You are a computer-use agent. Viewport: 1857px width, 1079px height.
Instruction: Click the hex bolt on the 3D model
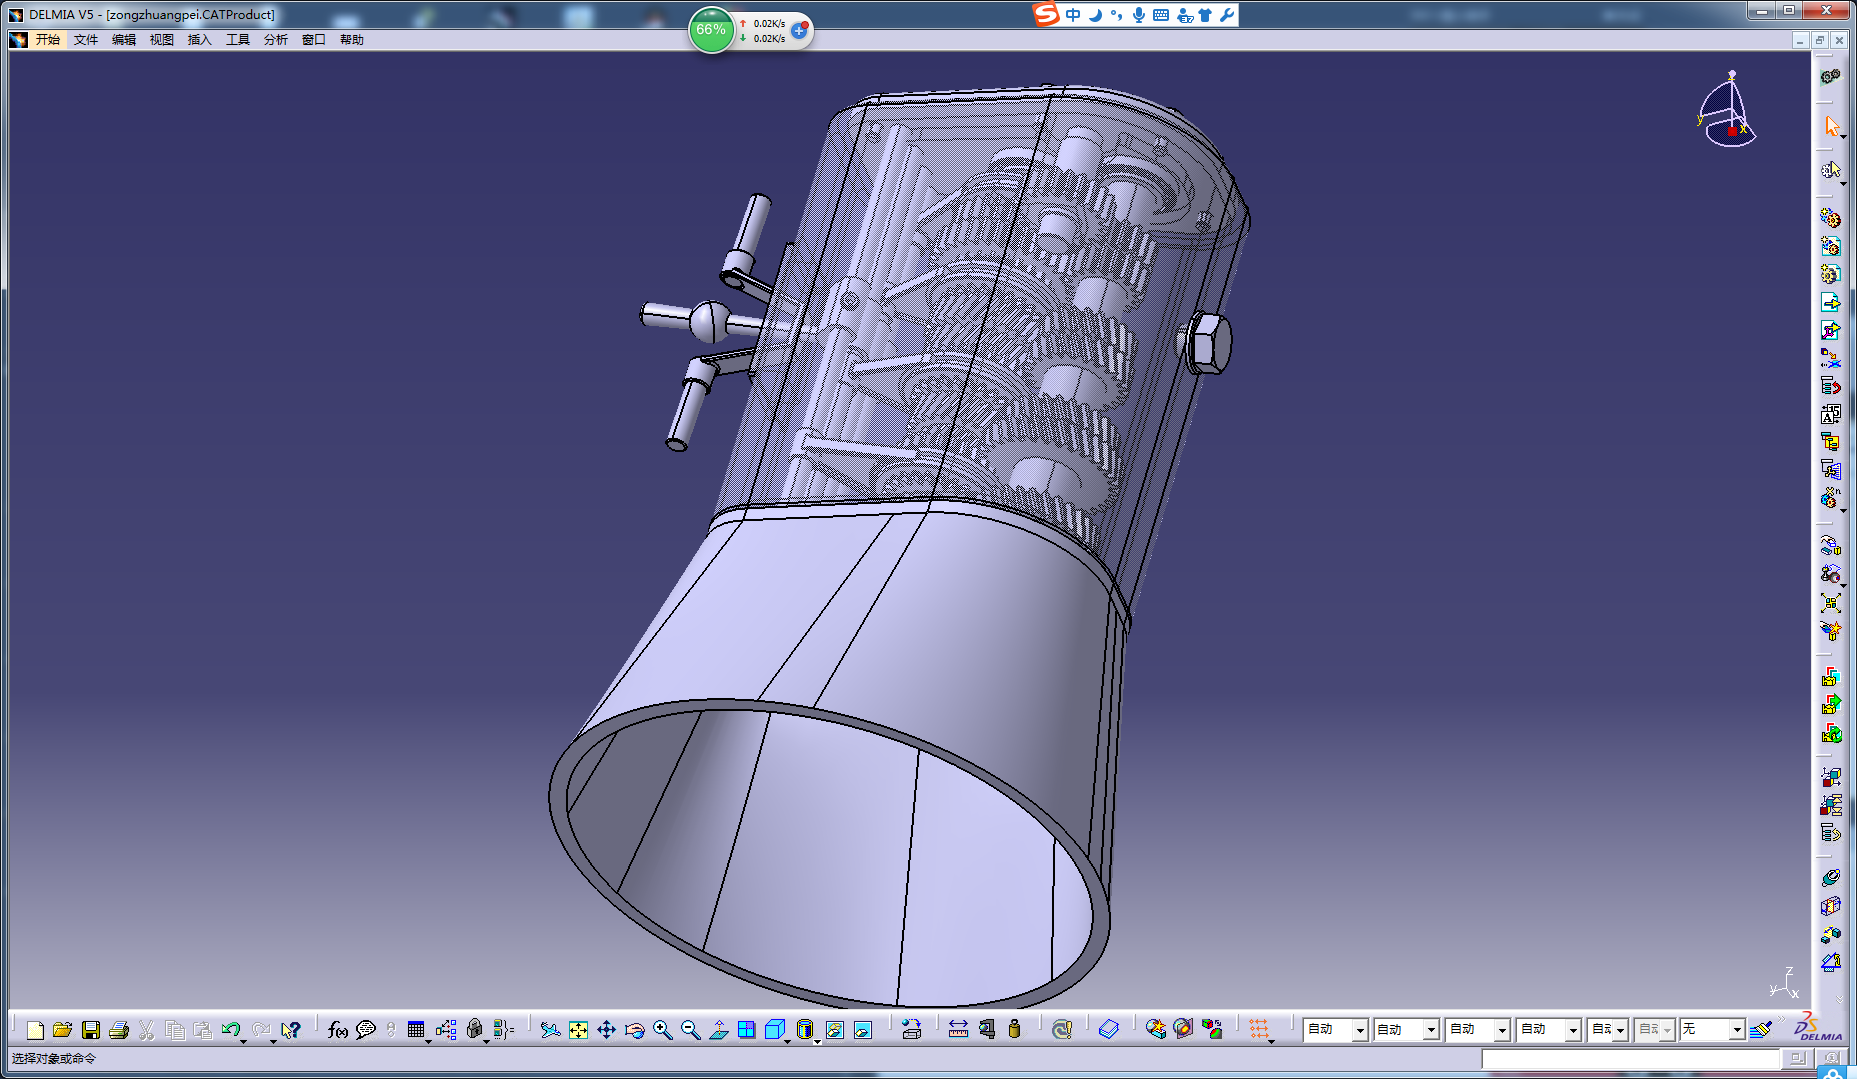point(1208,343)
